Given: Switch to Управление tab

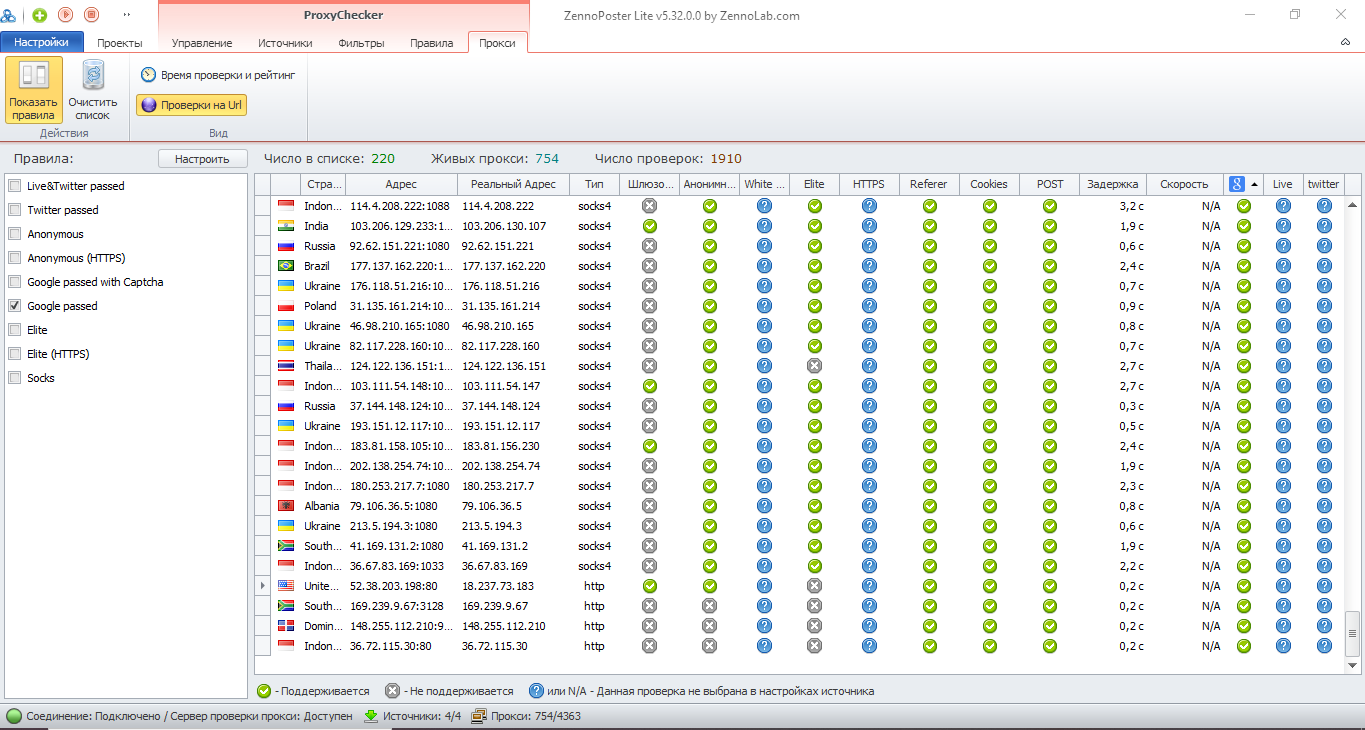Looking at the screenshot, I should pos(202,43).
